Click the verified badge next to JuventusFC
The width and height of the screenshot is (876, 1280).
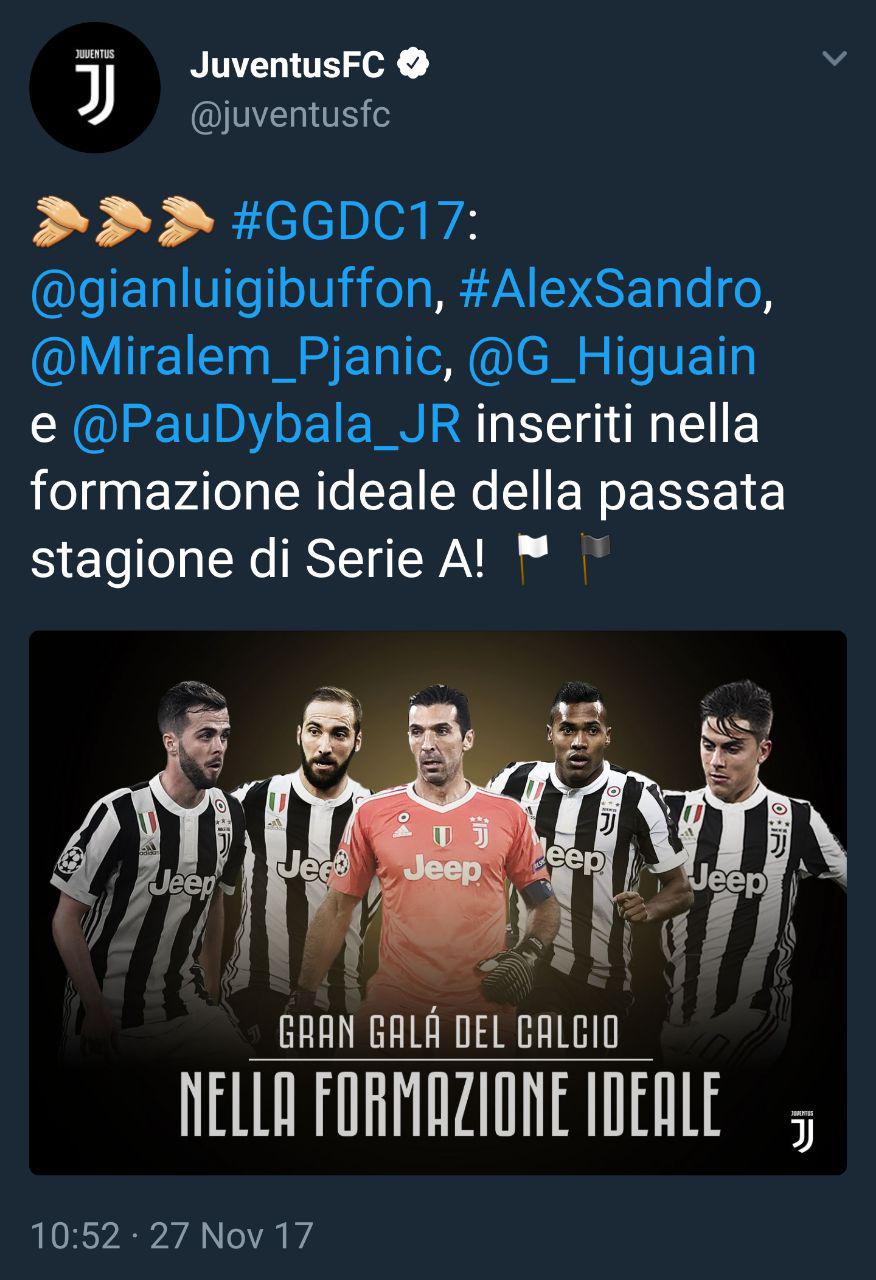click(414, 65)
